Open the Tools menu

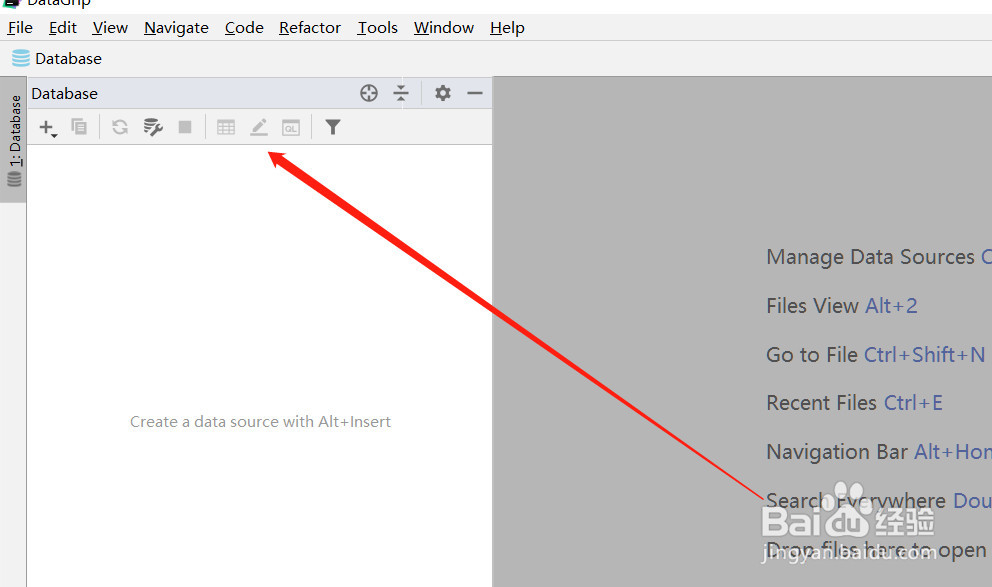point(378,28)
